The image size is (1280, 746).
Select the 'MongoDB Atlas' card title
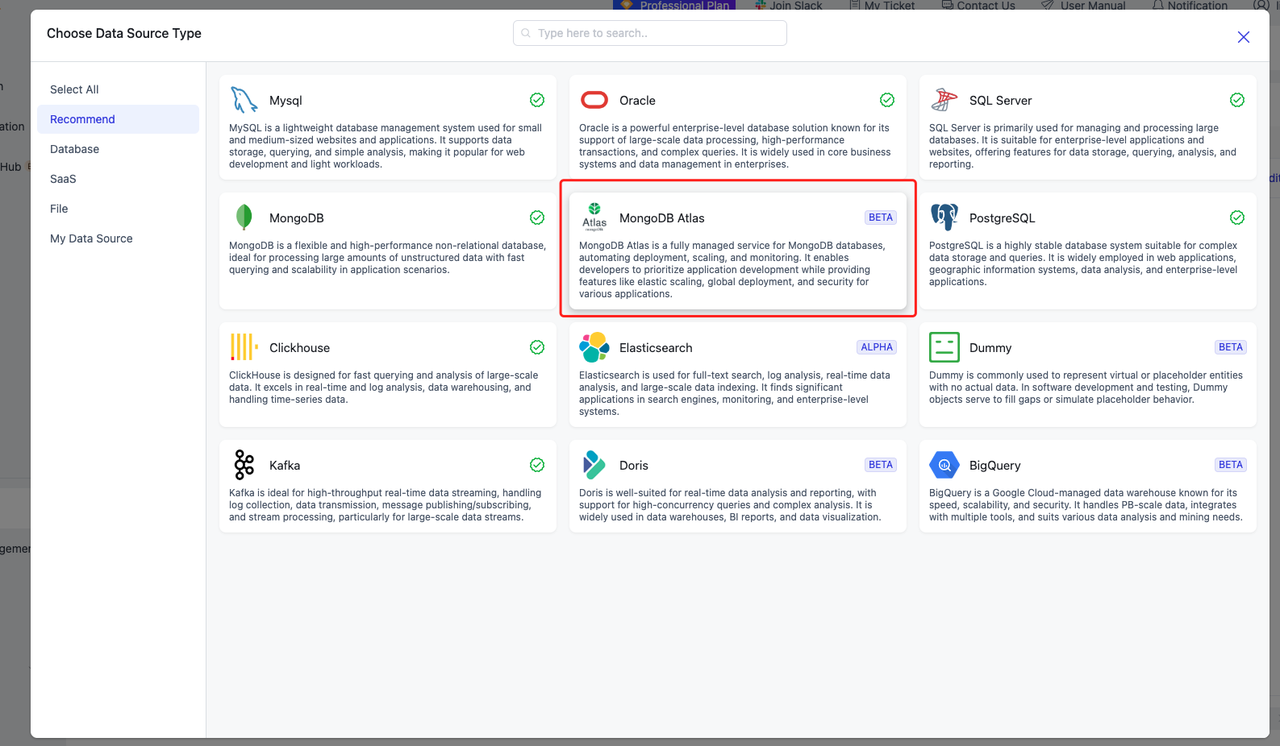click(662, 218)
